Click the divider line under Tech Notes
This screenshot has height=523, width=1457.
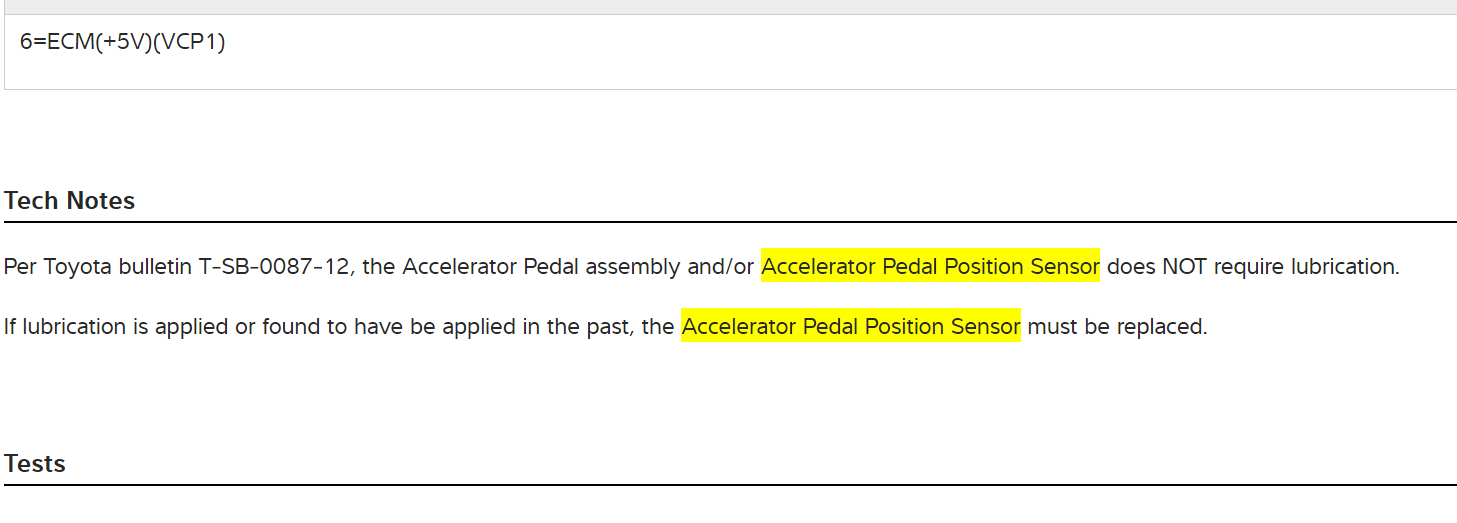pyautogui.click(x=728, y=221)
